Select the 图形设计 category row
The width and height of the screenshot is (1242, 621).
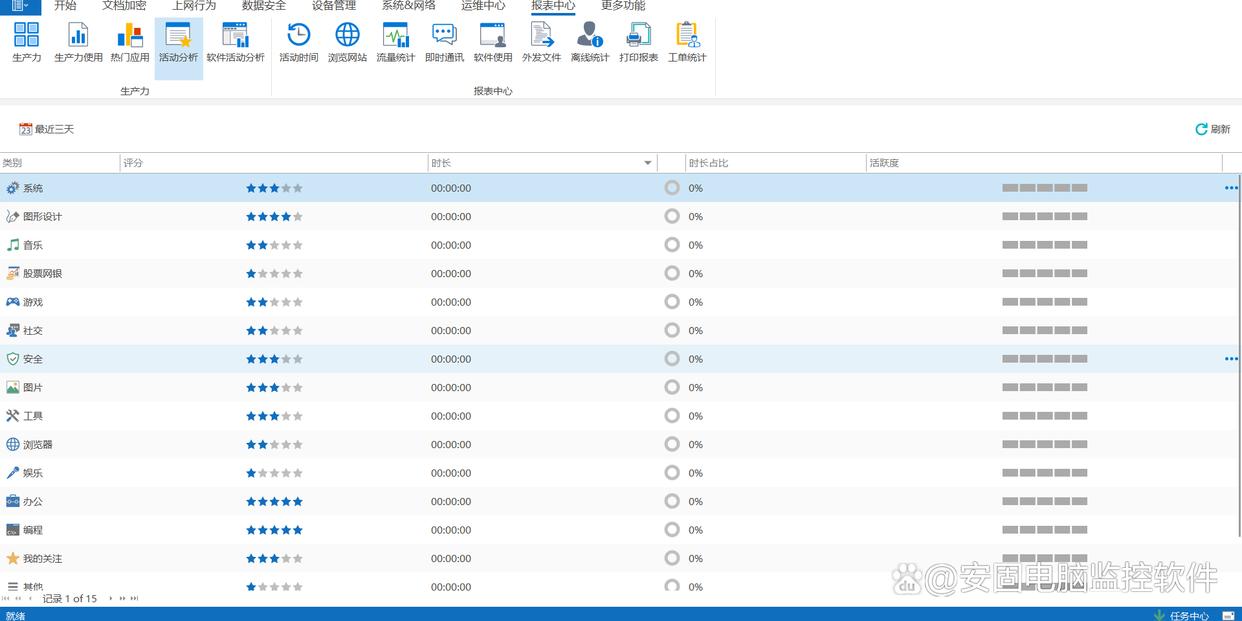coord(43,217)
